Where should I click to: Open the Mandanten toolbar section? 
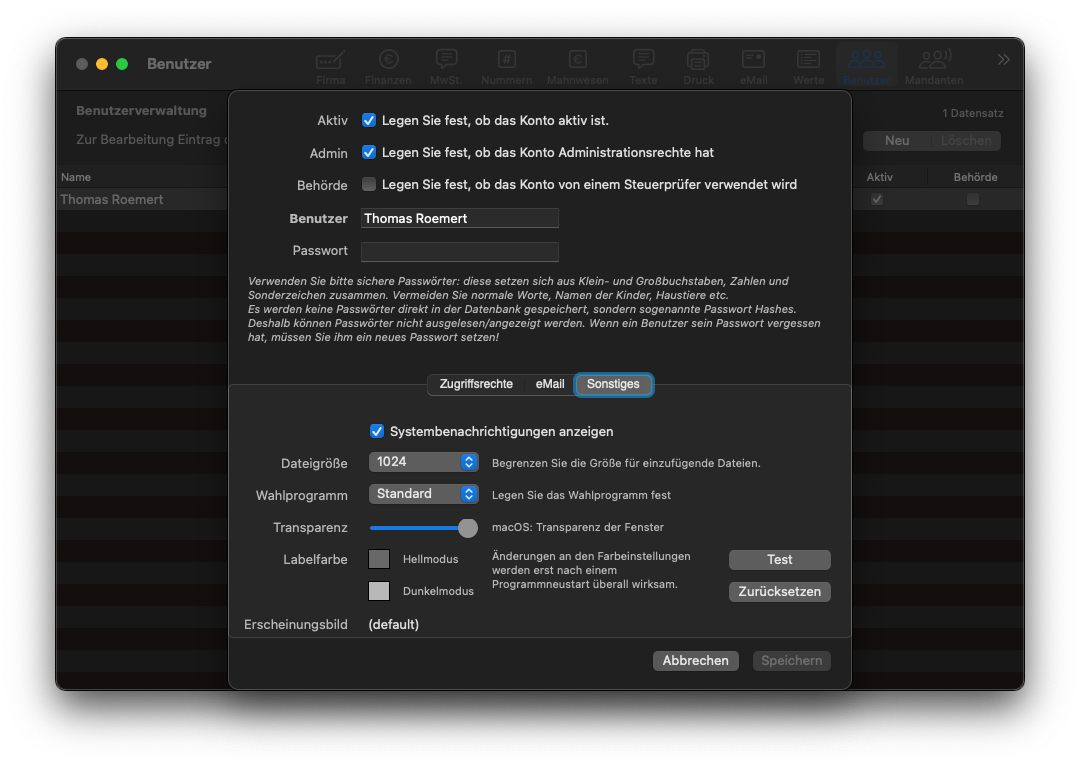click(934, 66)
